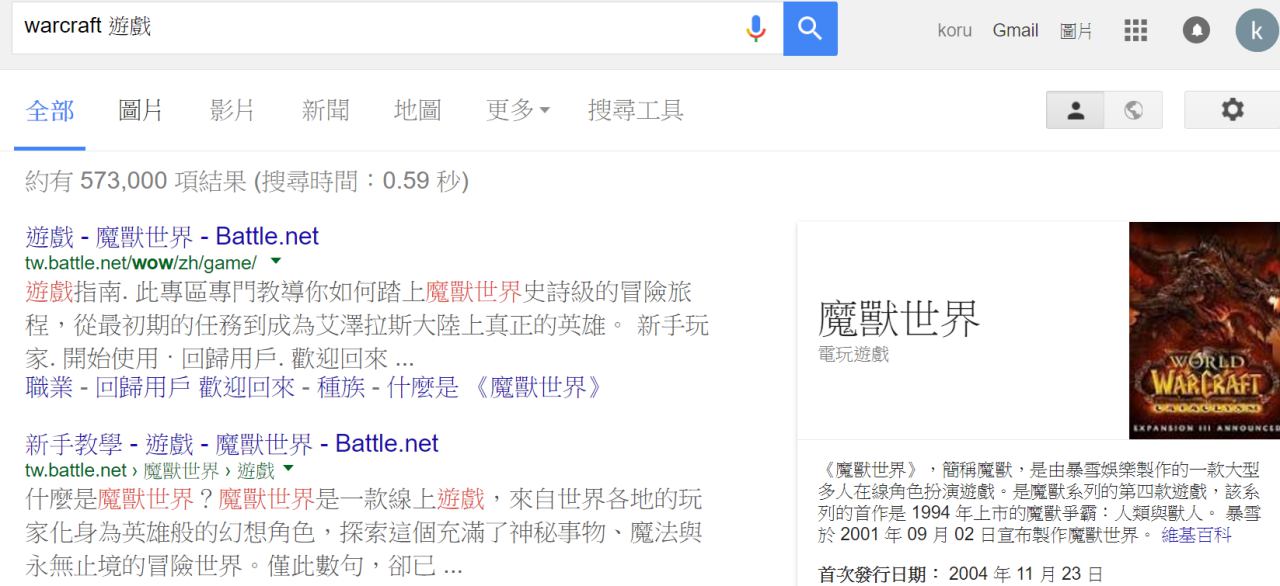Expand arrow next to tw.battle.net/wow/zh/game/ URL

pyautogui.click(x=277, y=261)
